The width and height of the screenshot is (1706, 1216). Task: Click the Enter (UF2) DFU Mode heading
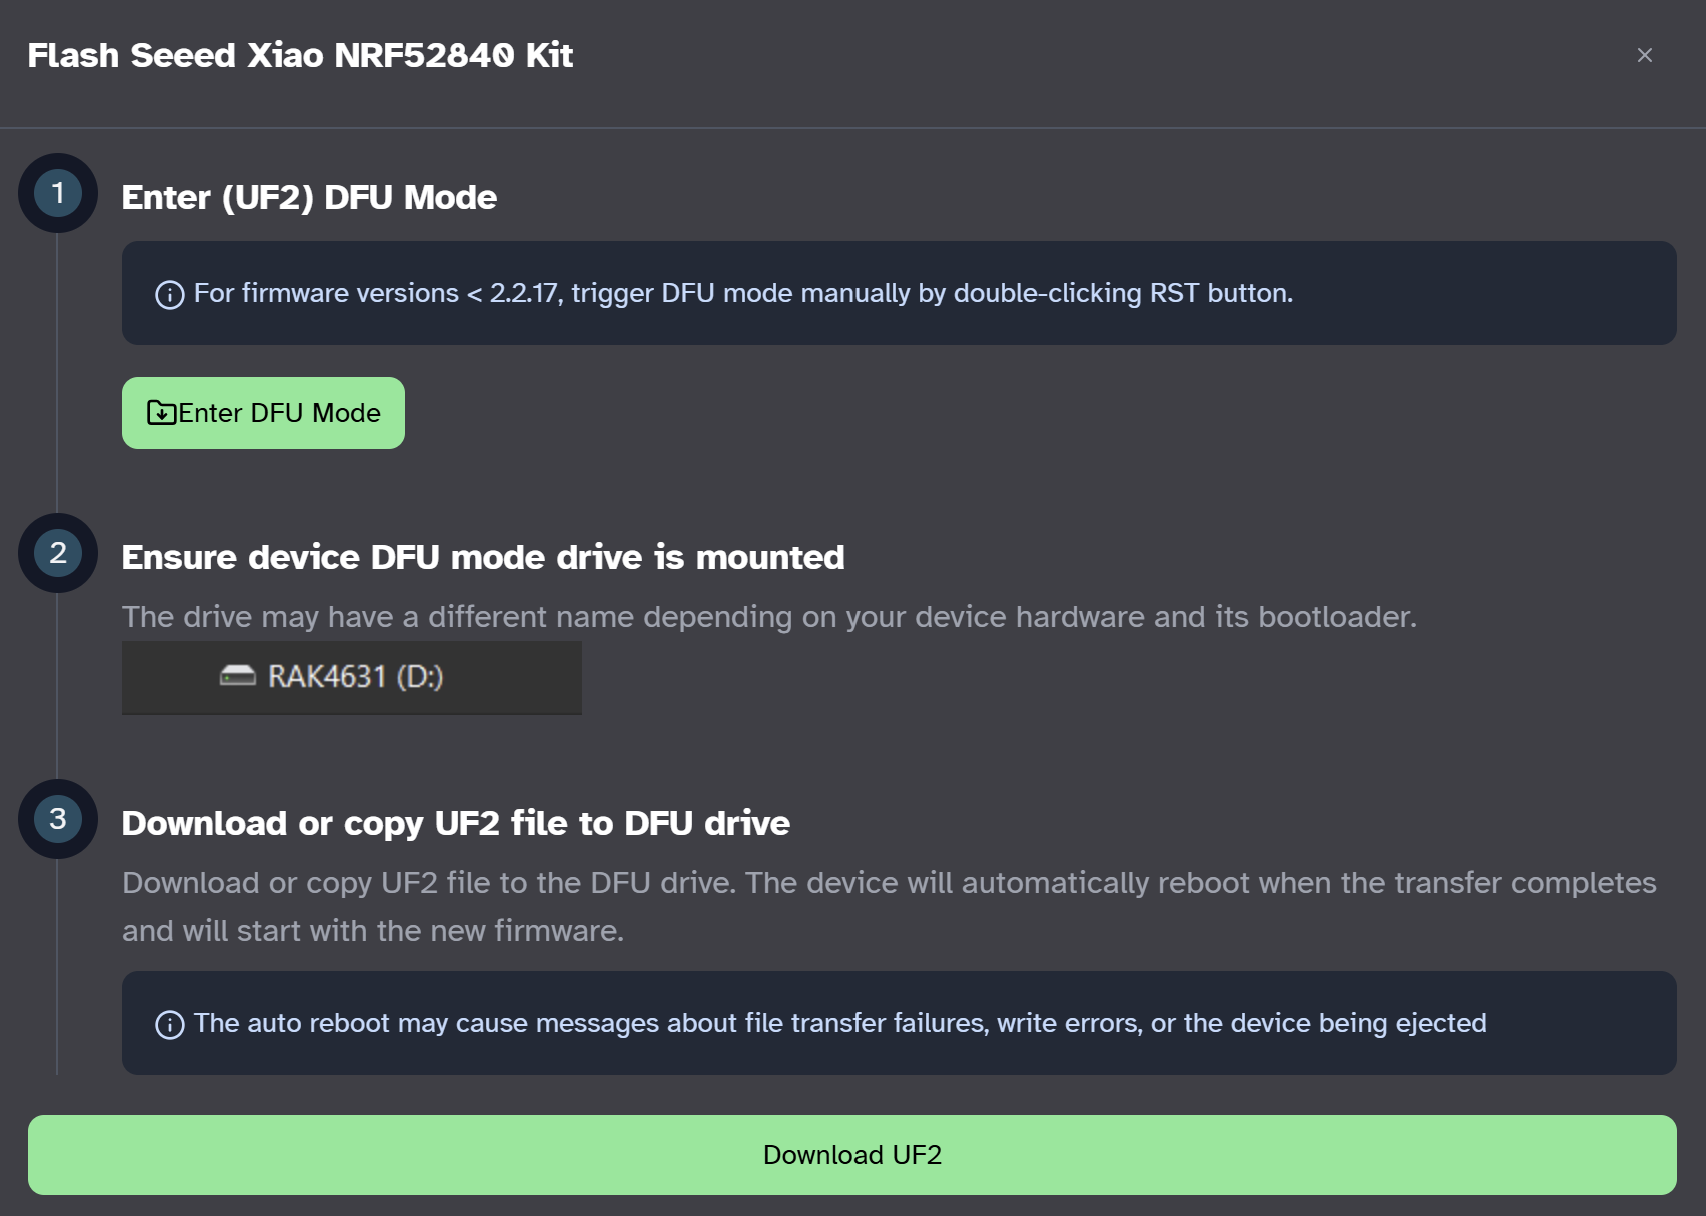[x=309, y=198]
